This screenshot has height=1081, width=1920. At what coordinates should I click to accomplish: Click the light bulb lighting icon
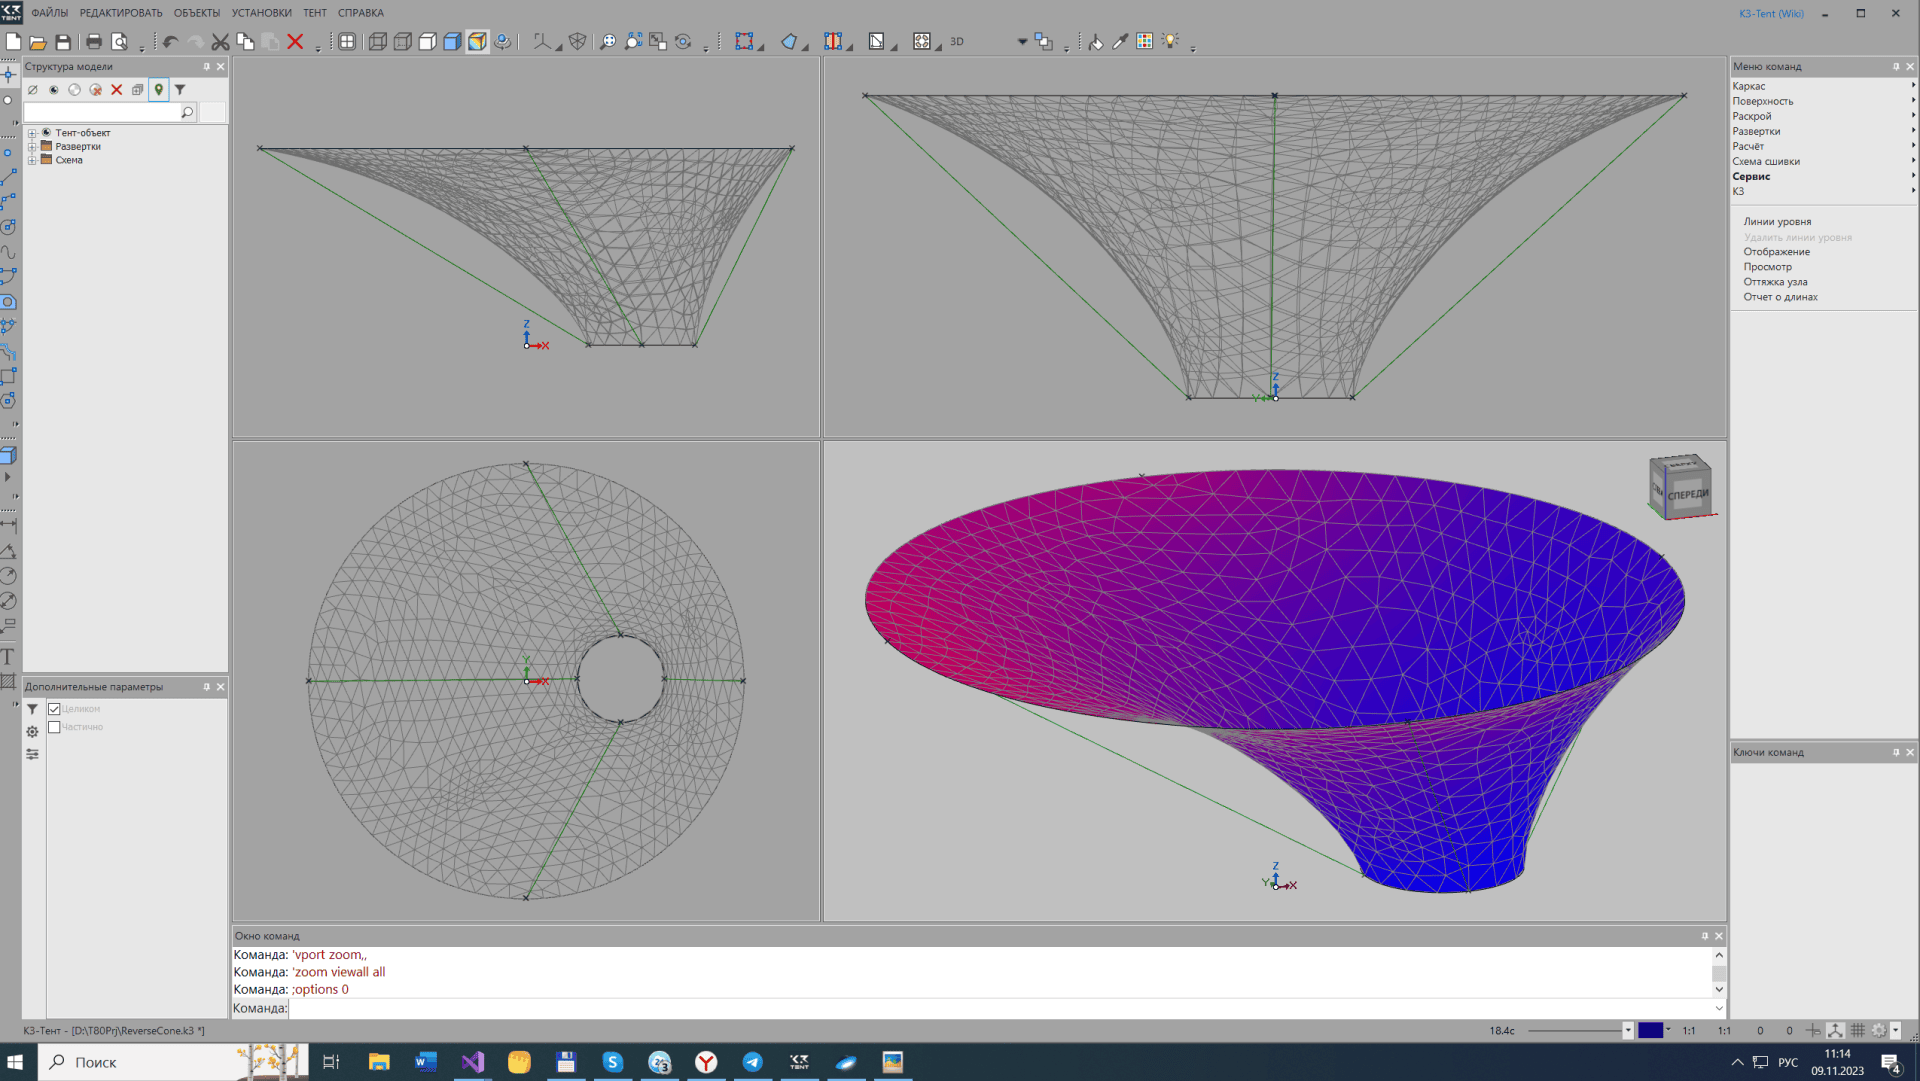click(x=1170, y=42)
